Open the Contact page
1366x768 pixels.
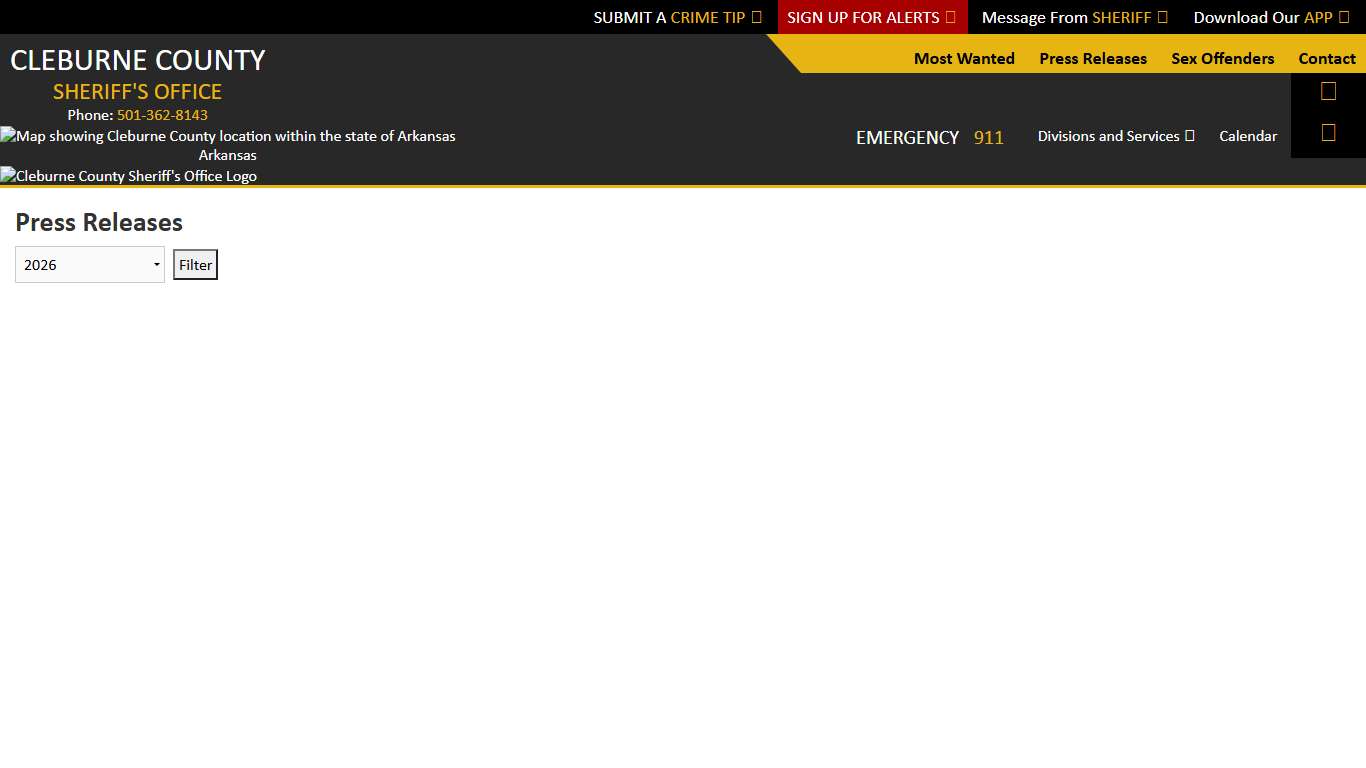(1327, 59)
